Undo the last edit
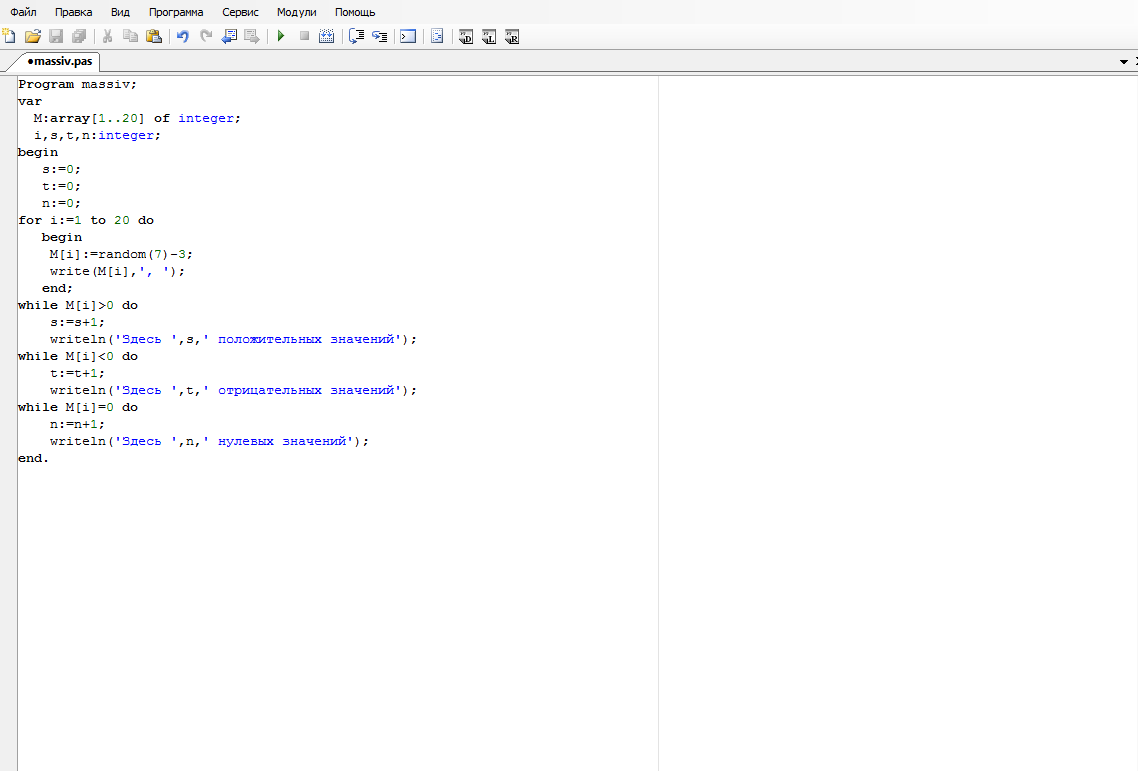Image resolution: width=1138 pixels, height=771 pixels. pos(183,36)
